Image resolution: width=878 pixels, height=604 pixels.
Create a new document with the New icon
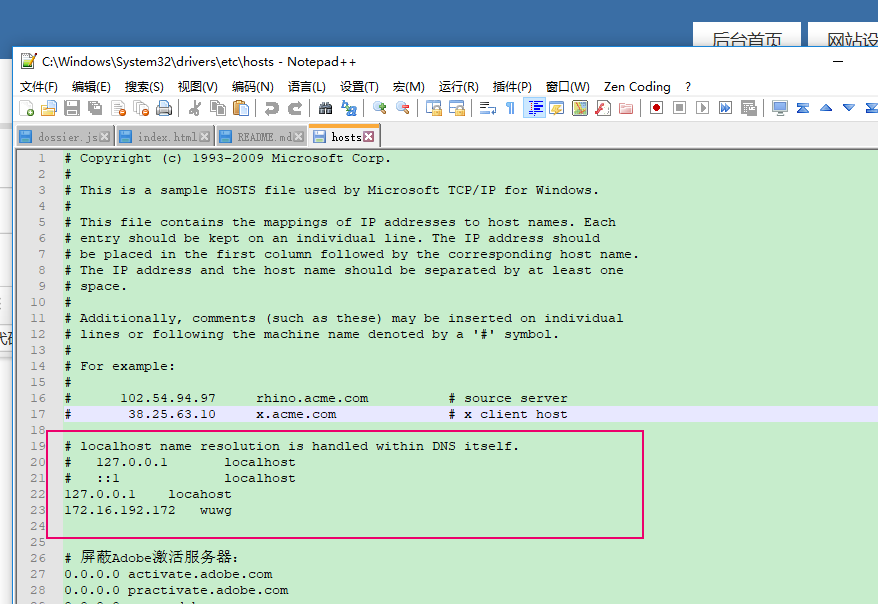point(26,108)
